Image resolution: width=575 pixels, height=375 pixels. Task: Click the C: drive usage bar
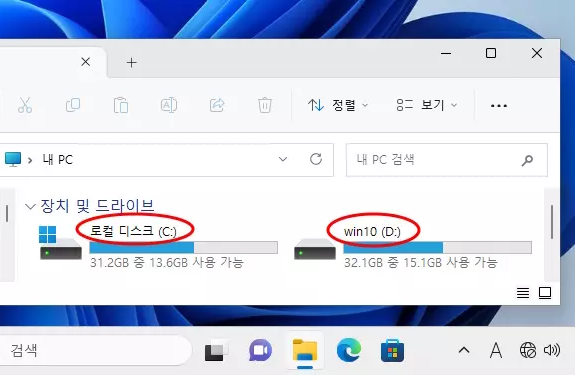[x=183, y=247]
